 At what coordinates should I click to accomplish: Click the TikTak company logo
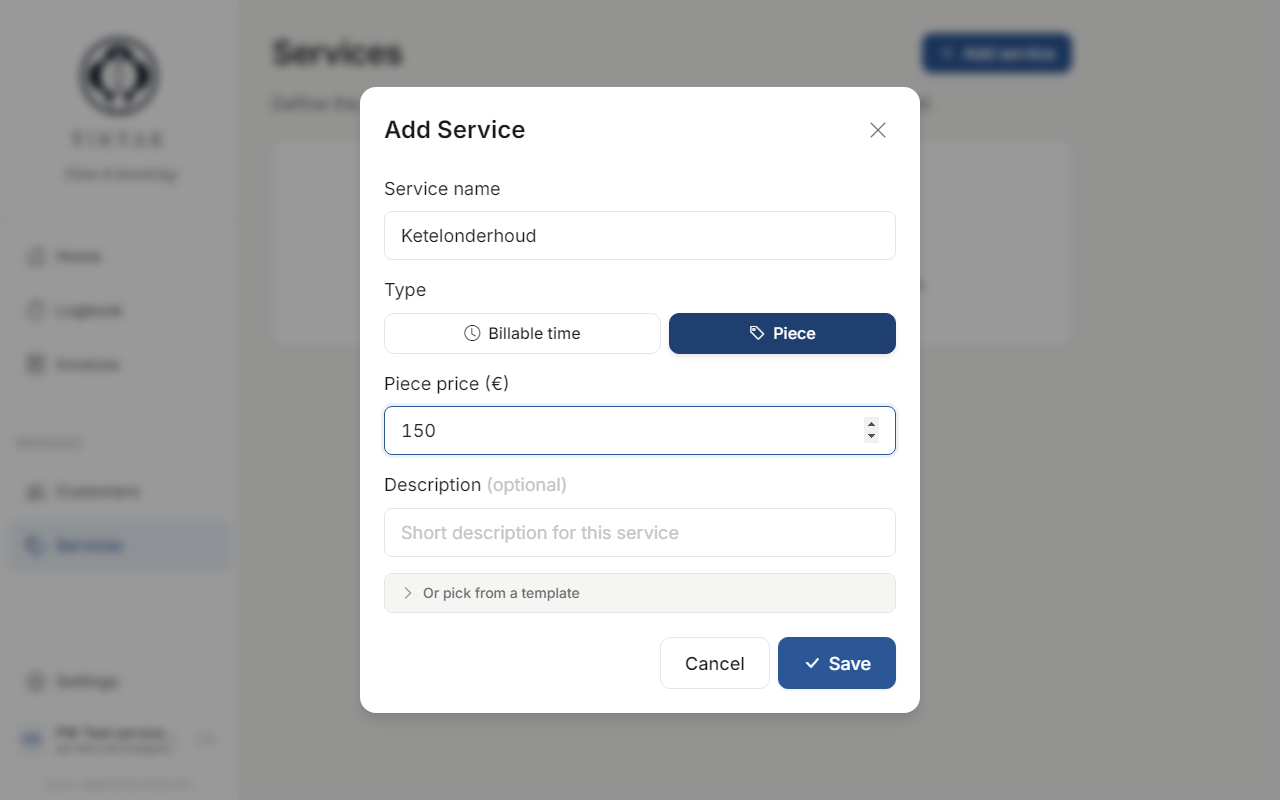point(118,76)
